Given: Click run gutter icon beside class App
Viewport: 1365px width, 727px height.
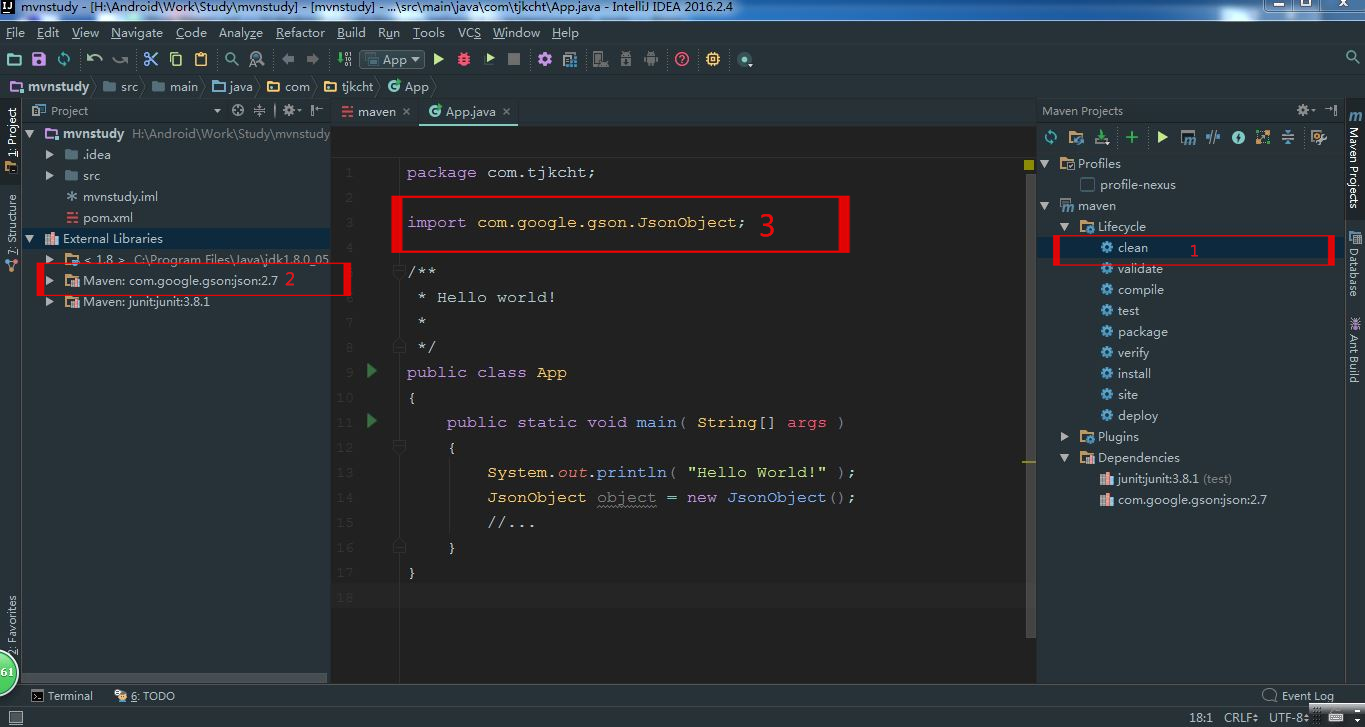Looking at the screenshot, I should 372,371.
